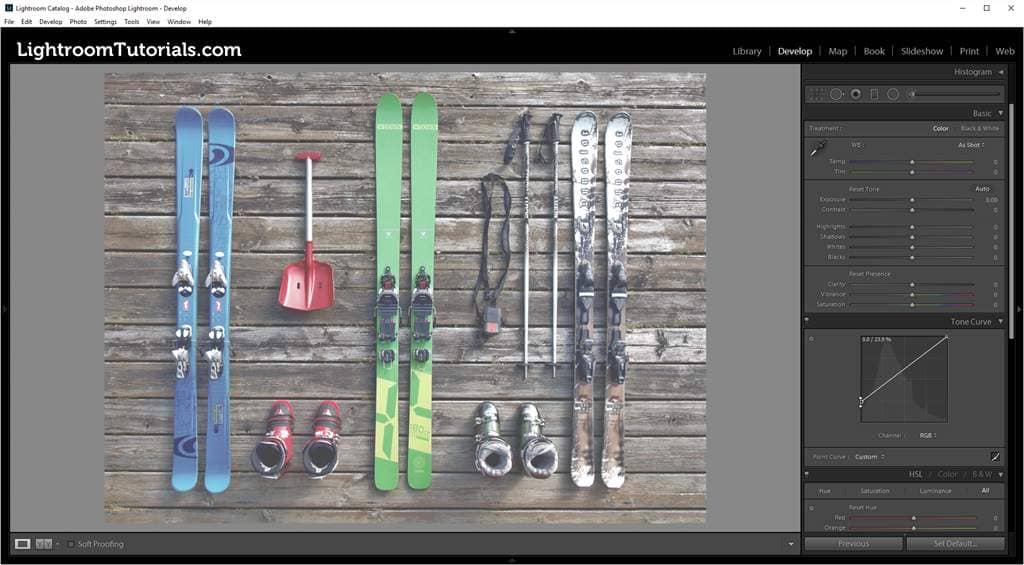Toggle the HSL panel switch
The image size is (1024, 565).
pyautogui.click(x=808, y=474)
